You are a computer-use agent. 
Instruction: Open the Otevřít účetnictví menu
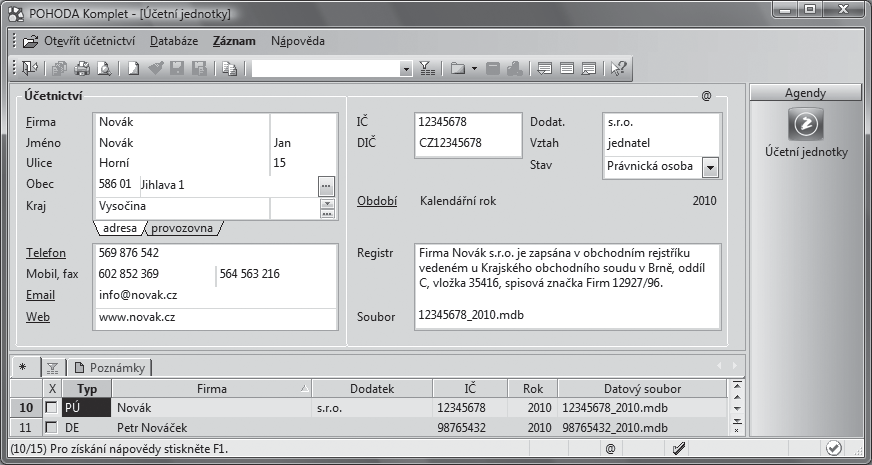(x=90, y=41)
